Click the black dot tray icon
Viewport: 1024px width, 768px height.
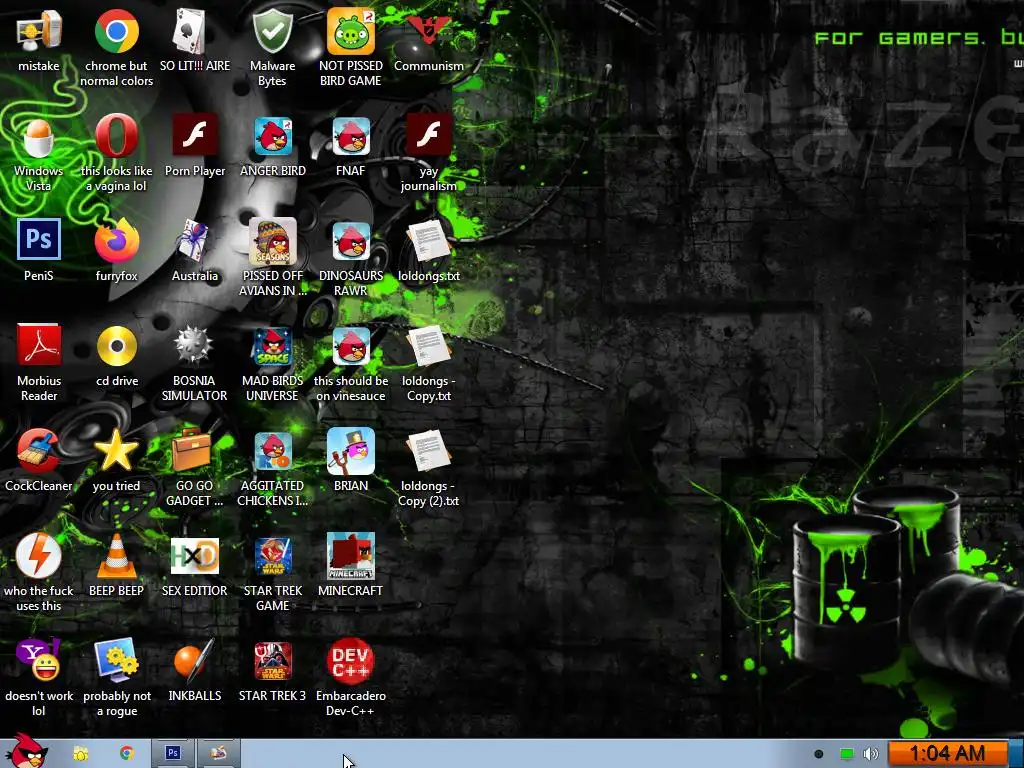pos(819,754)
